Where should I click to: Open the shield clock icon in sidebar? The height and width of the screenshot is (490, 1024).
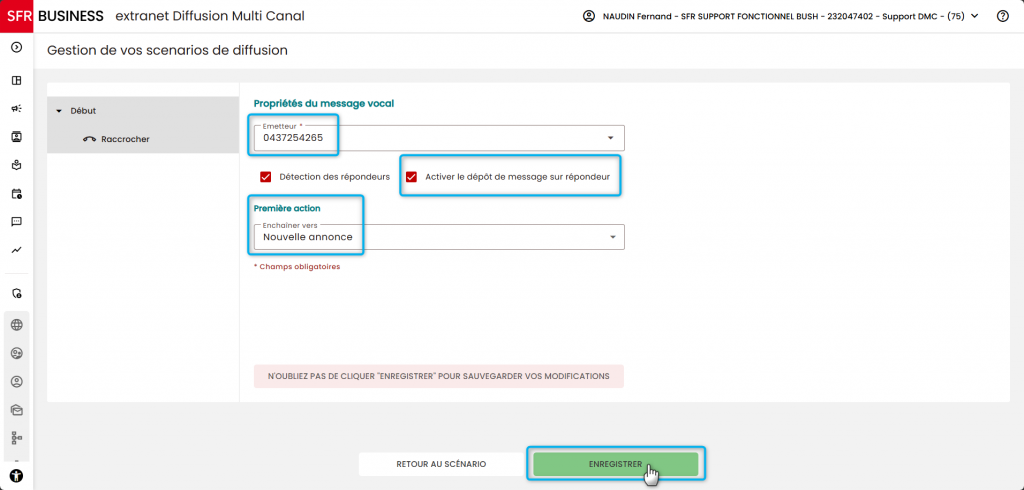point(17,293)
